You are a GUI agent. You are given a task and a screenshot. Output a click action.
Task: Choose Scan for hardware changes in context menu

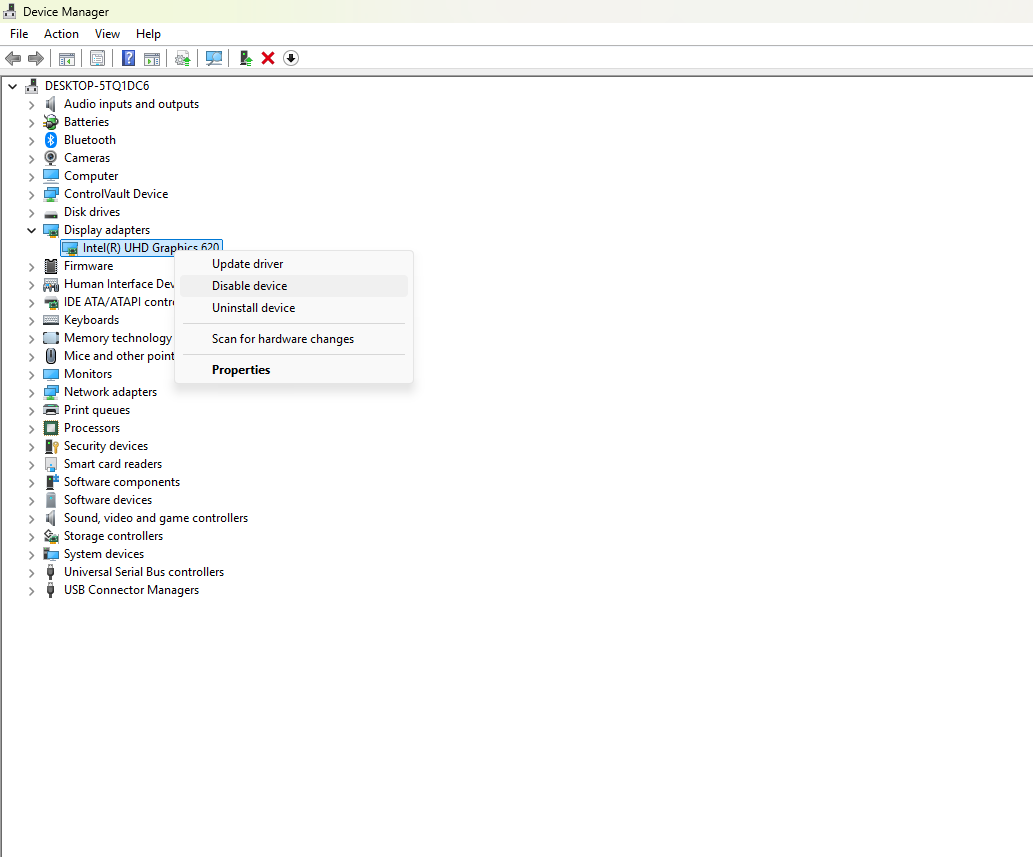click(294, 339)
